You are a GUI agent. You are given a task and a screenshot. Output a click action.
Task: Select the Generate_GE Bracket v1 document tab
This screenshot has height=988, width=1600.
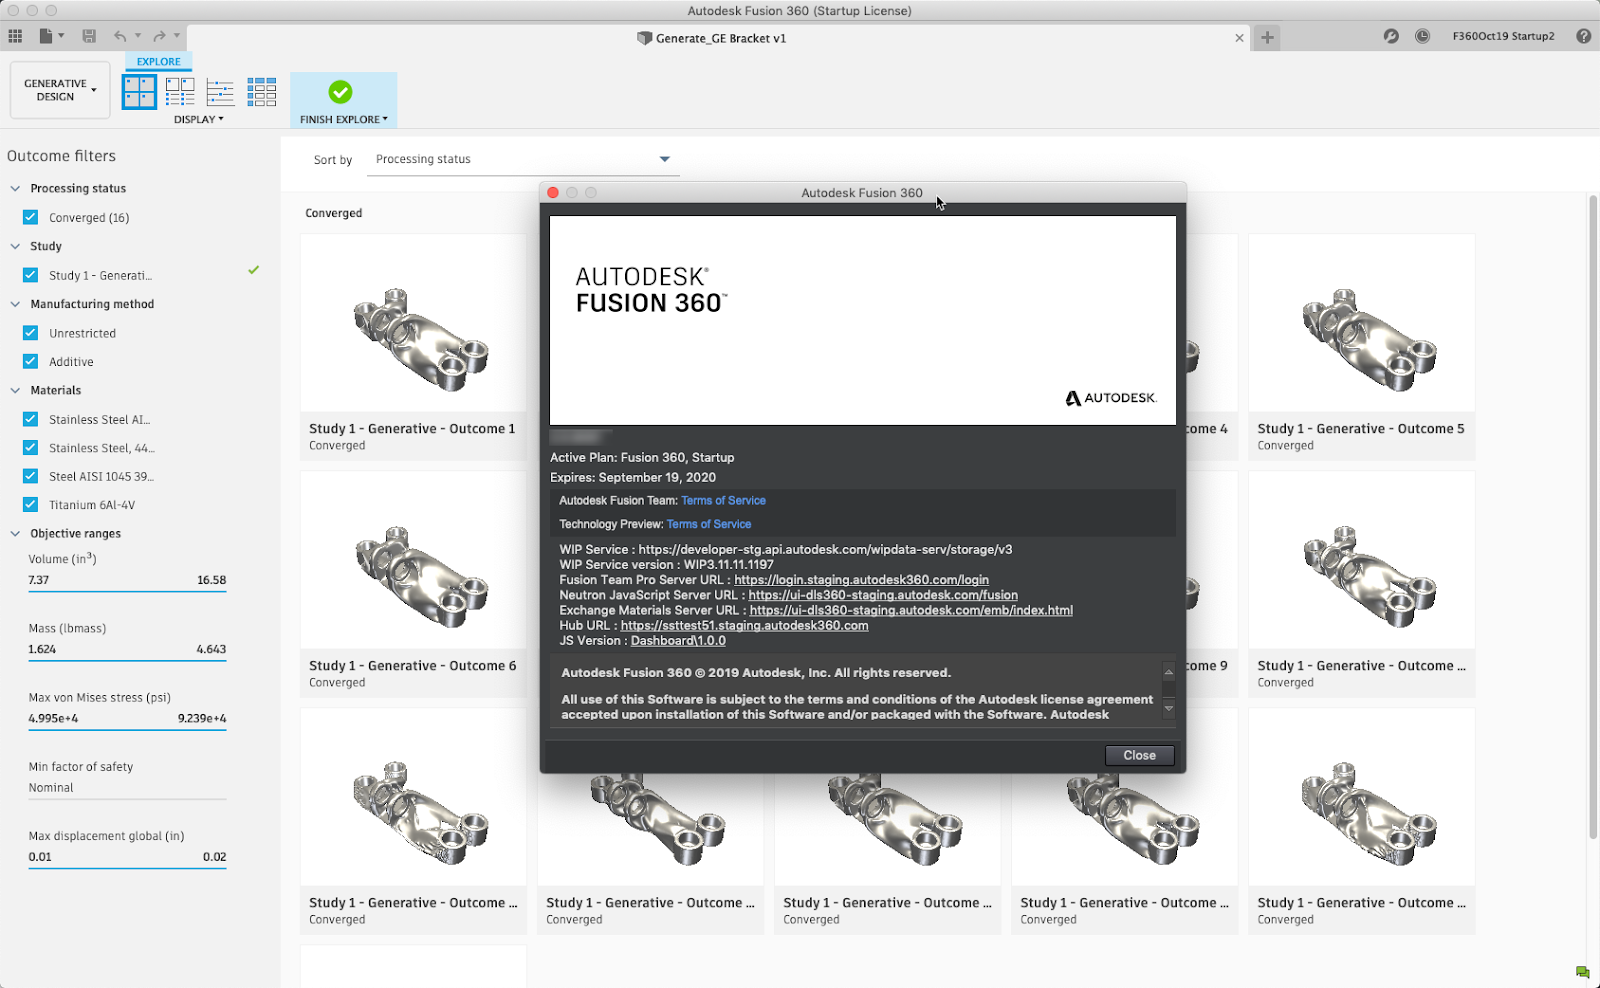coord(720,38)
